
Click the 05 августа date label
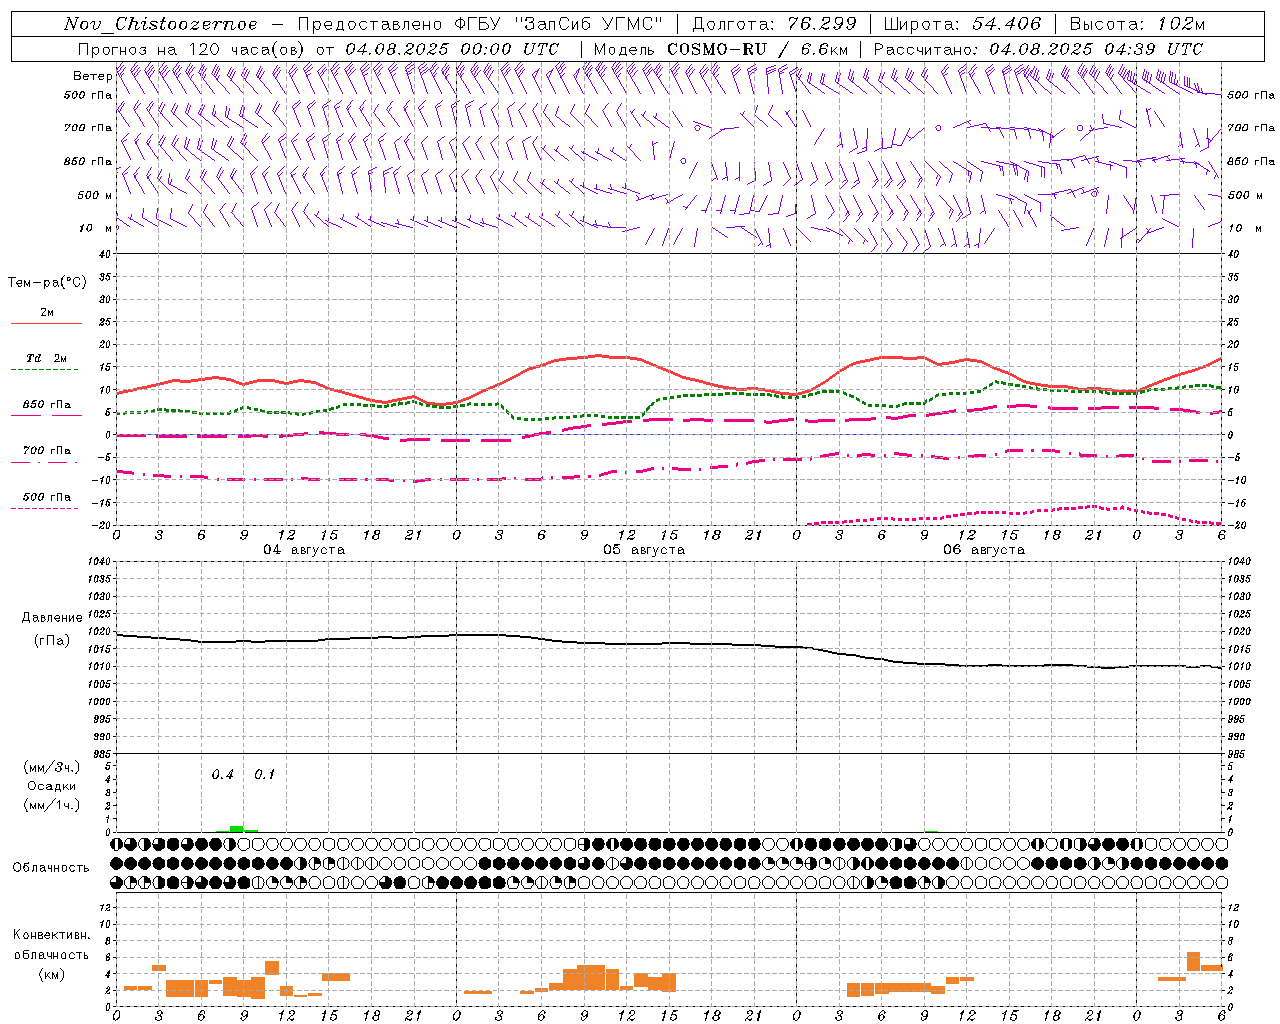click(x=644, y=550)
